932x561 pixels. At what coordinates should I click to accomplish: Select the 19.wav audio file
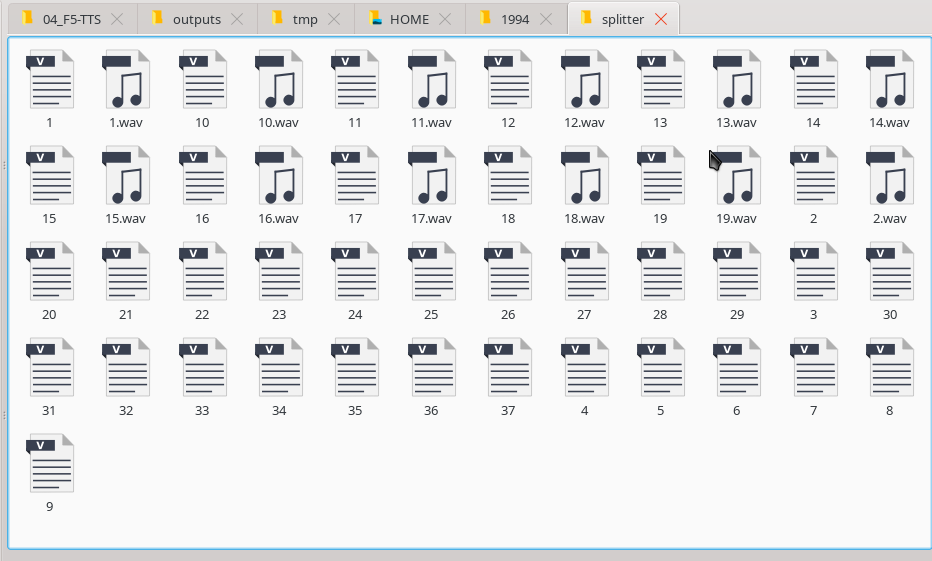pyautogui.click(x=737, y=176)
